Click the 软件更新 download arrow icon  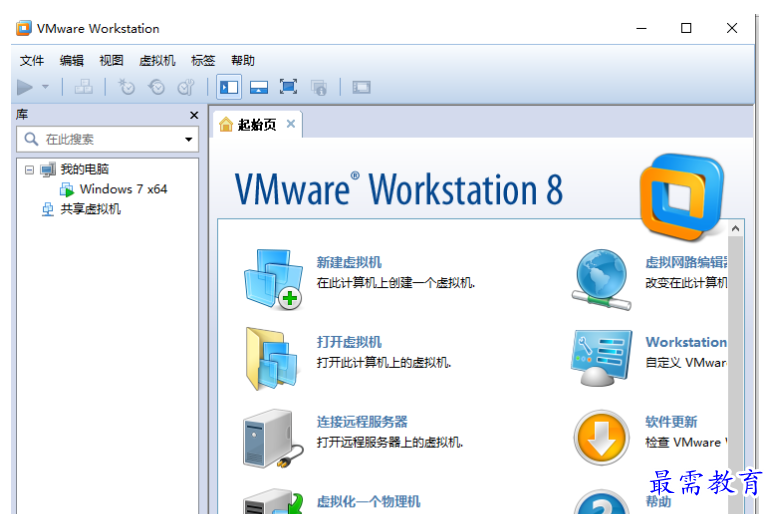[x=601, y=438]
